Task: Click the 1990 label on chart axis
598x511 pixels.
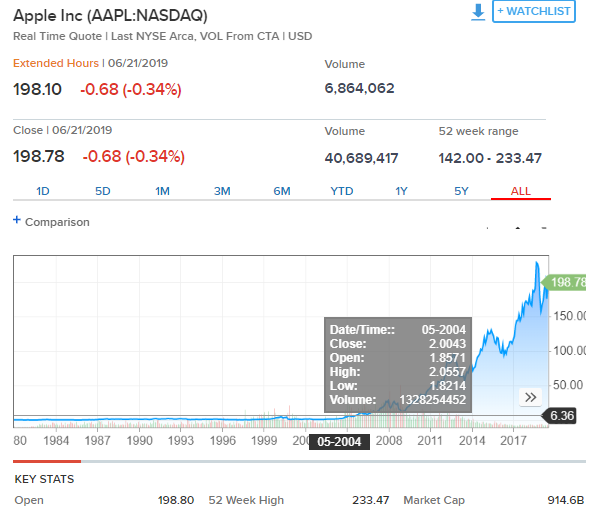Action: click(140, 441)
